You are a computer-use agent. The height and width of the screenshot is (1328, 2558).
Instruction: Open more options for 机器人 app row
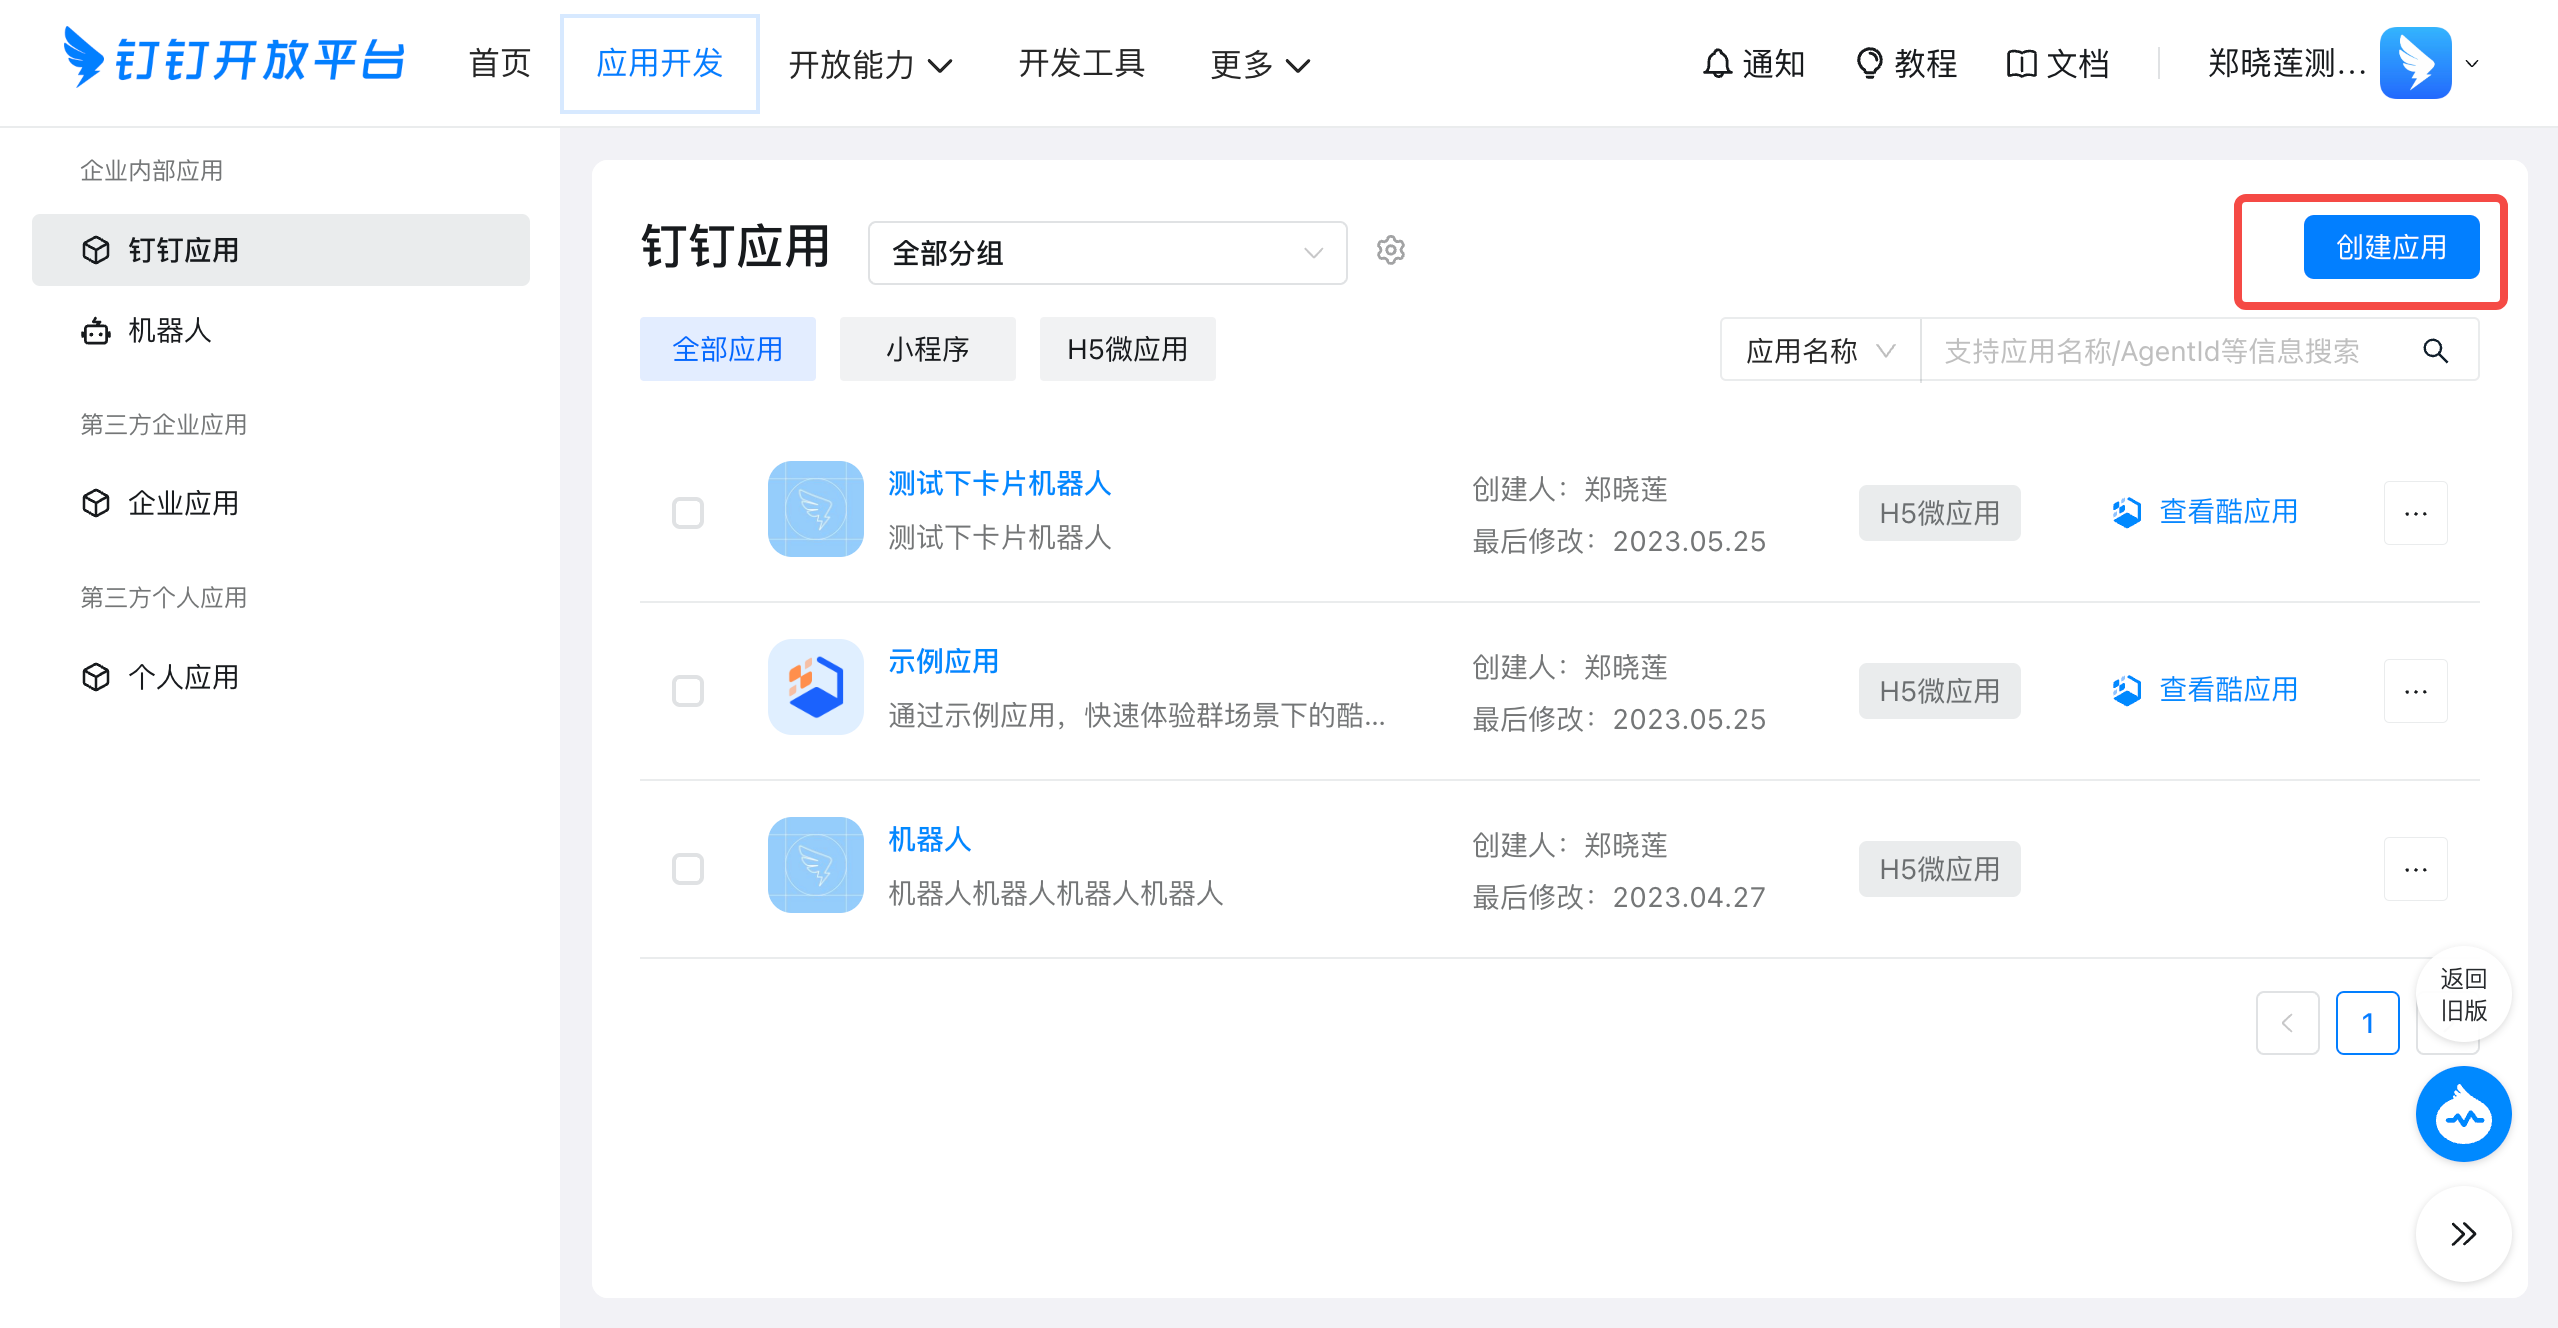coord(2415,869)
